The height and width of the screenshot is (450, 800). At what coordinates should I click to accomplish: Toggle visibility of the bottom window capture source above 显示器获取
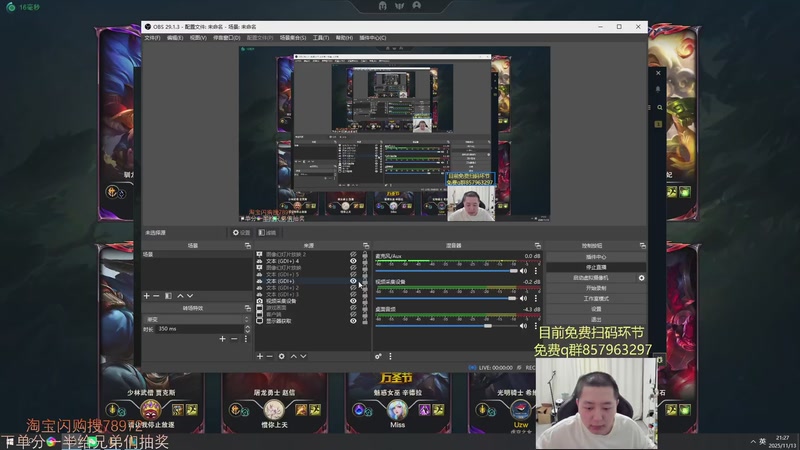click(353, 314)
